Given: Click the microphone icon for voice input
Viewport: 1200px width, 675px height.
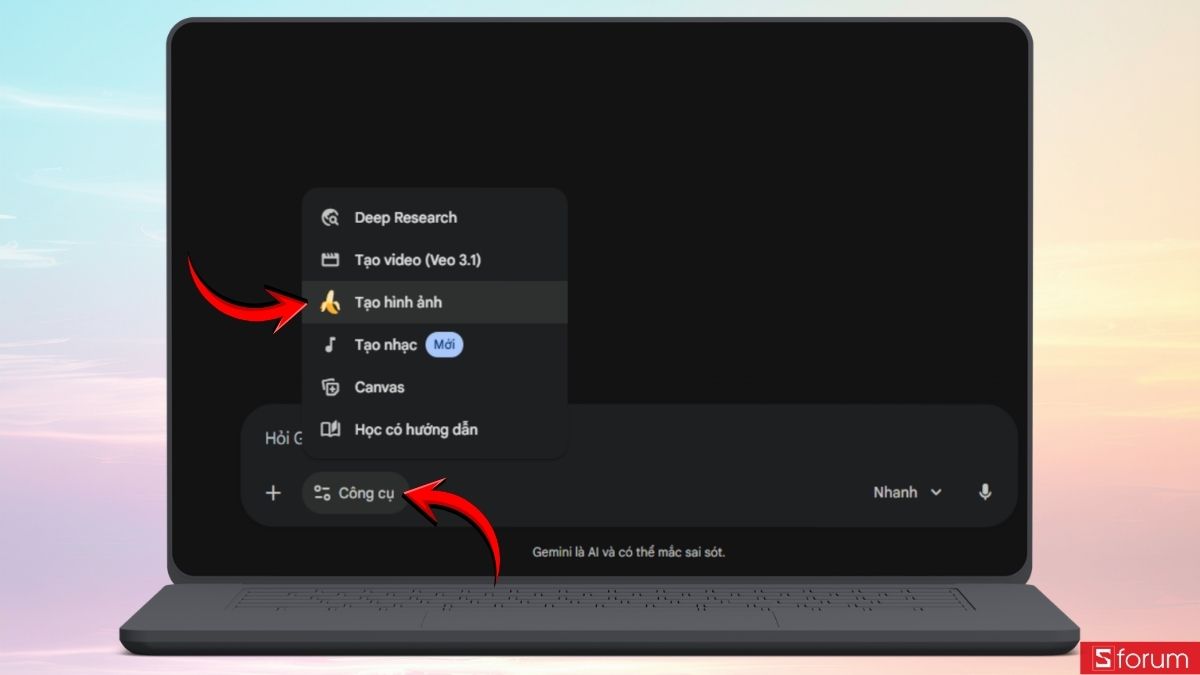Looking at the screenshot, I should [x=985, y=492].
